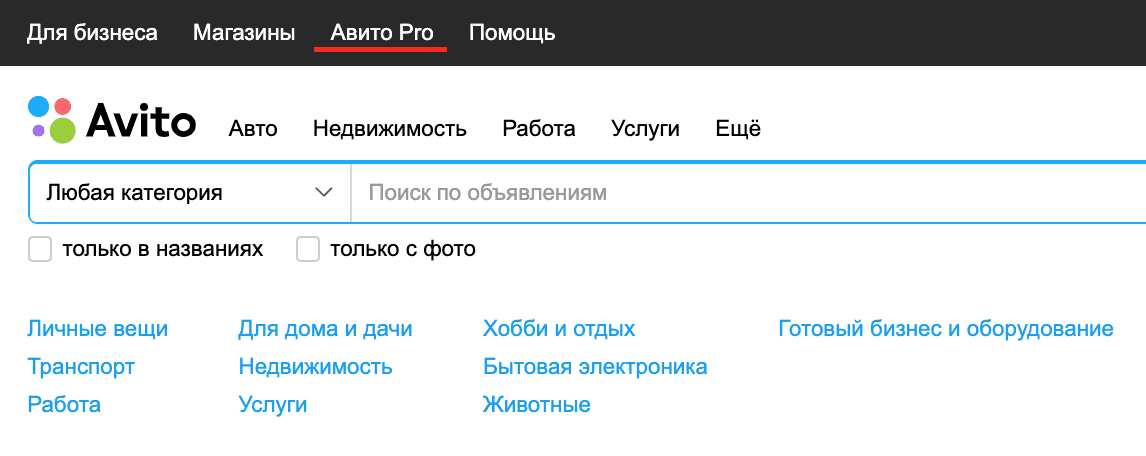Open the 'Бытовая электроника' category link
Viewport: 1146px width, 456px height.
tap(594, 367)
